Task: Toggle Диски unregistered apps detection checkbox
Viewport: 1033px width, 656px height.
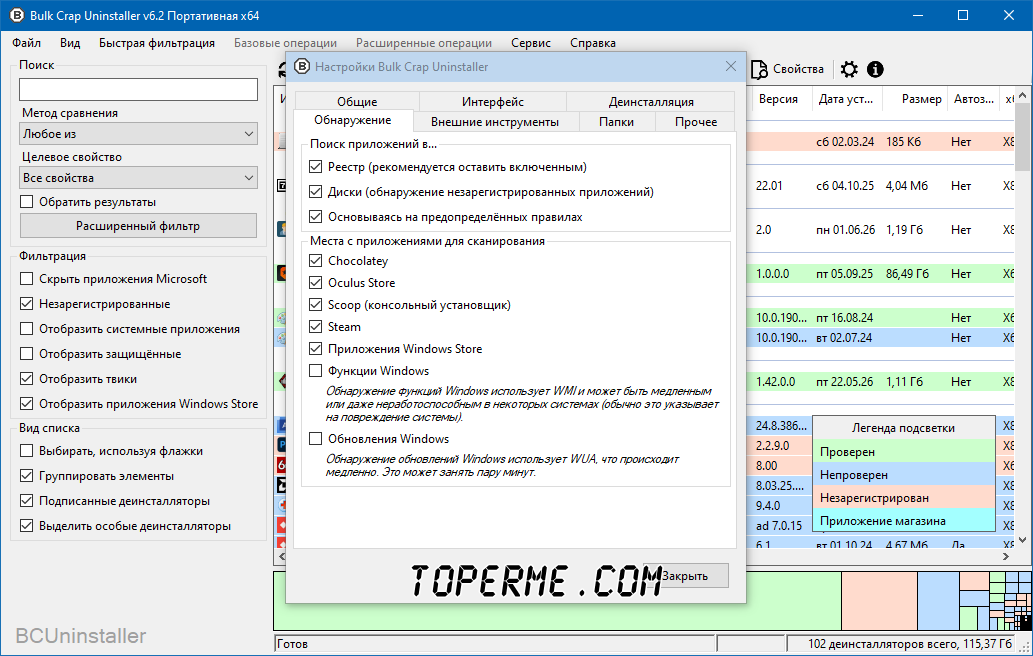Action: click(x=316, y=192)
